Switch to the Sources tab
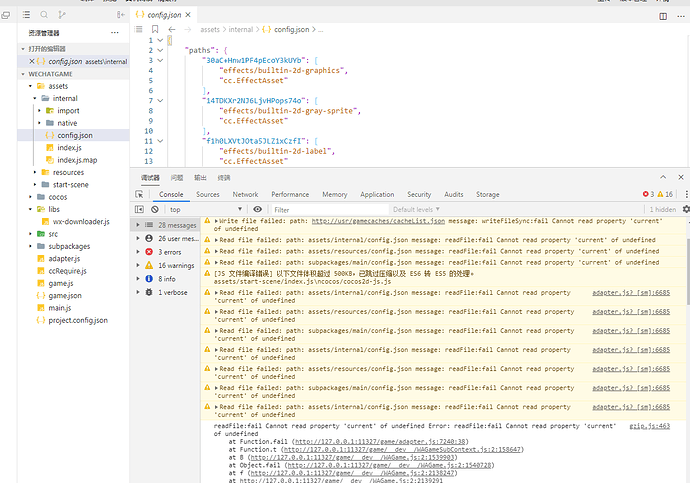This screenshot has width=690, height=483. (x=207, y=194)
